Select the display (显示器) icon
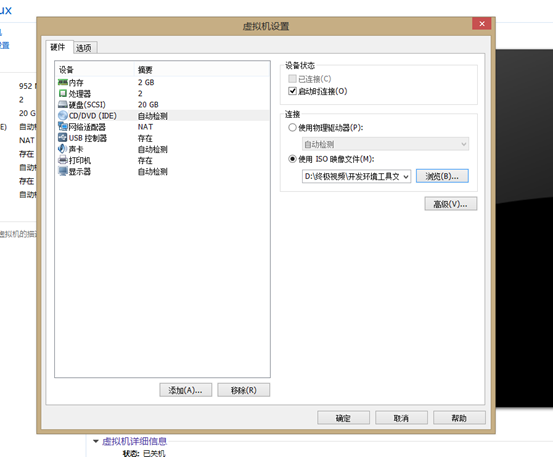Screen dimensions: 553x457 63,171
